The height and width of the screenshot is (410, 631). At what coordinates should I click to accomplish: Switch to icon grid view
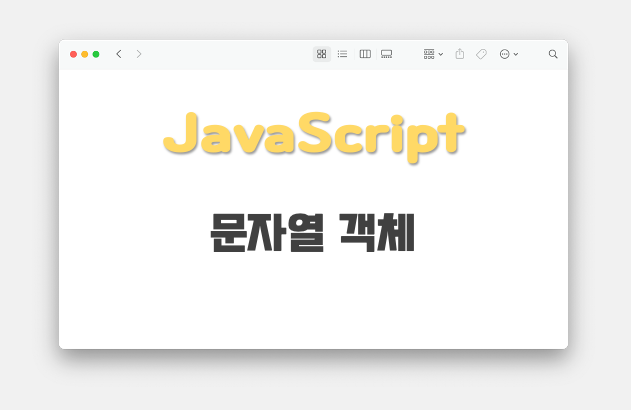tap(322, 54)
